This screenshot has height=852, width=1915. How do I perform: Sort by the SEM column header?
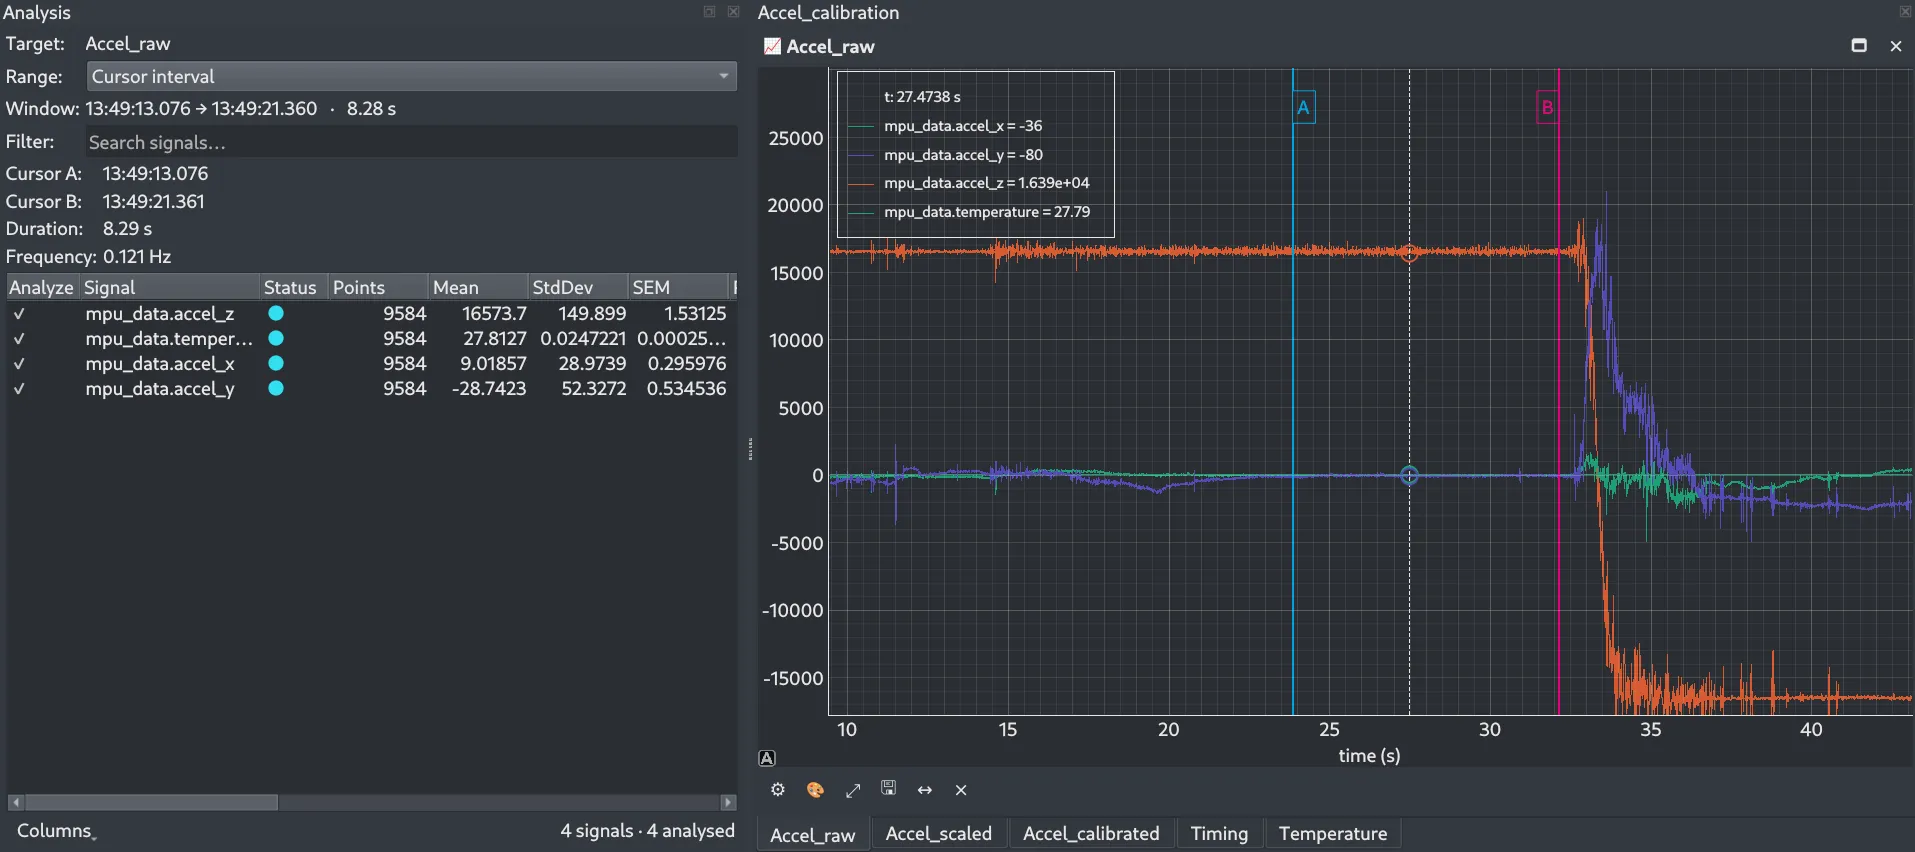pos(677,288)
